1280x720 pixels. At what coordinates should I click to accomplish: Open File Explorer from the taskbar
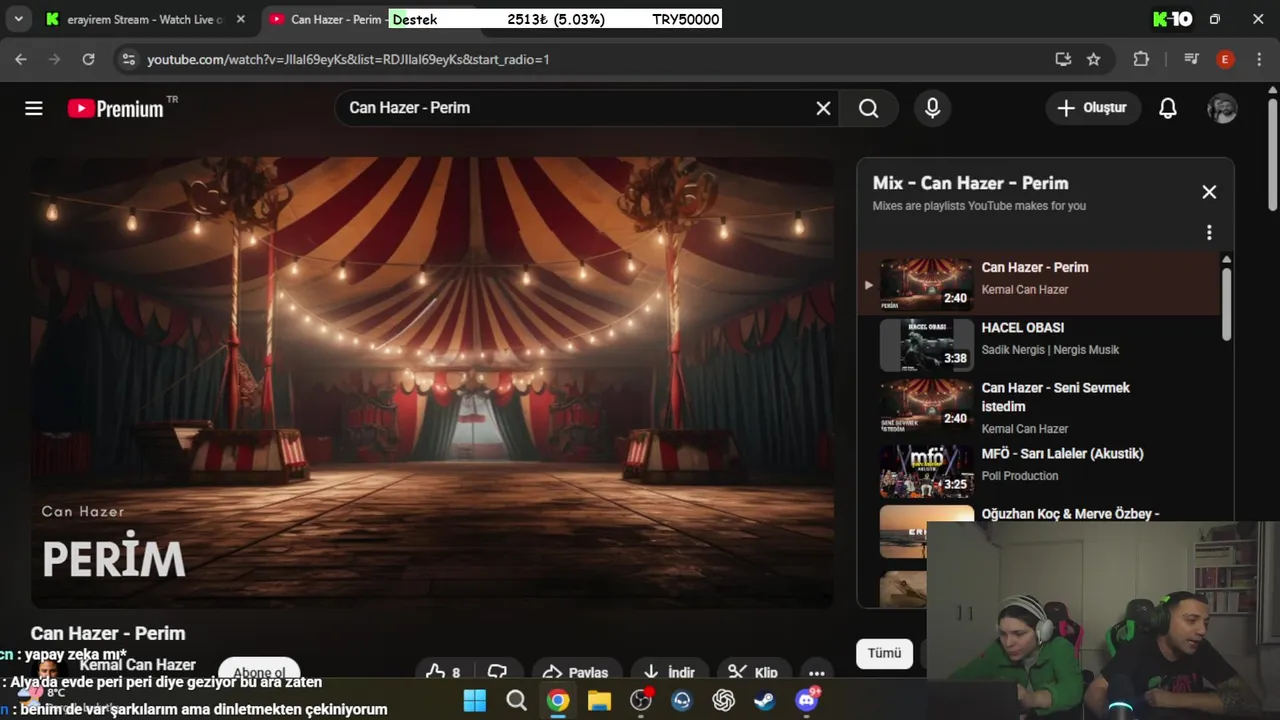[599, 700]
